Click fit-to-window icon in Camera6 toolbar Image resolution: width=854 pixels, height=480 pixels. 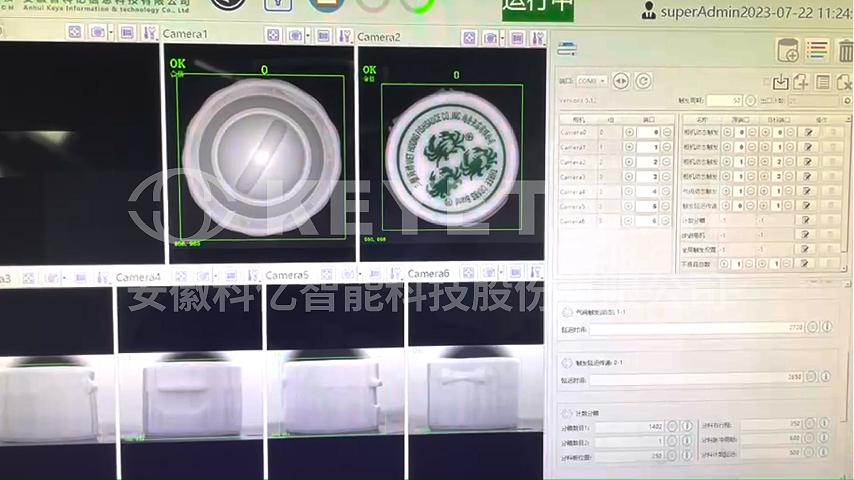[x=468, y=272]
